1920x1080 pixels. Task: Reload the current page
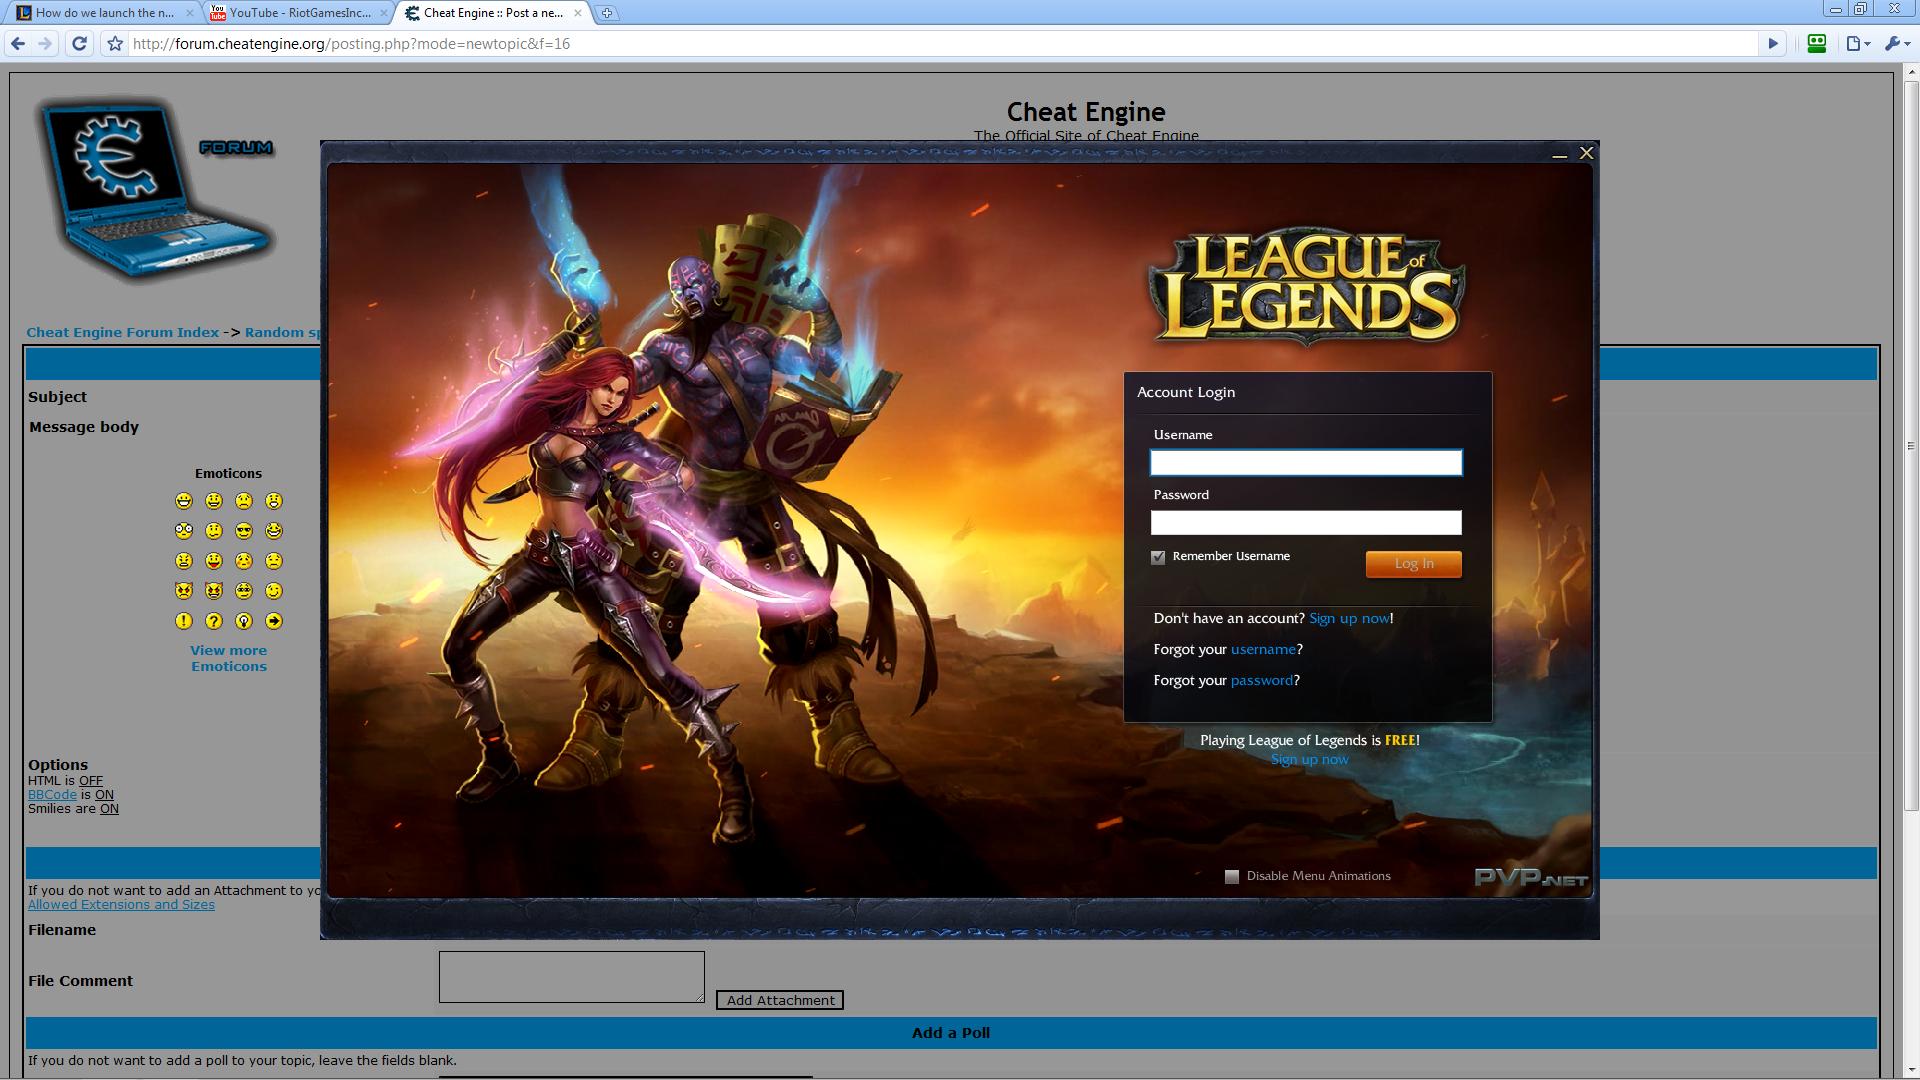pos(78,44)
